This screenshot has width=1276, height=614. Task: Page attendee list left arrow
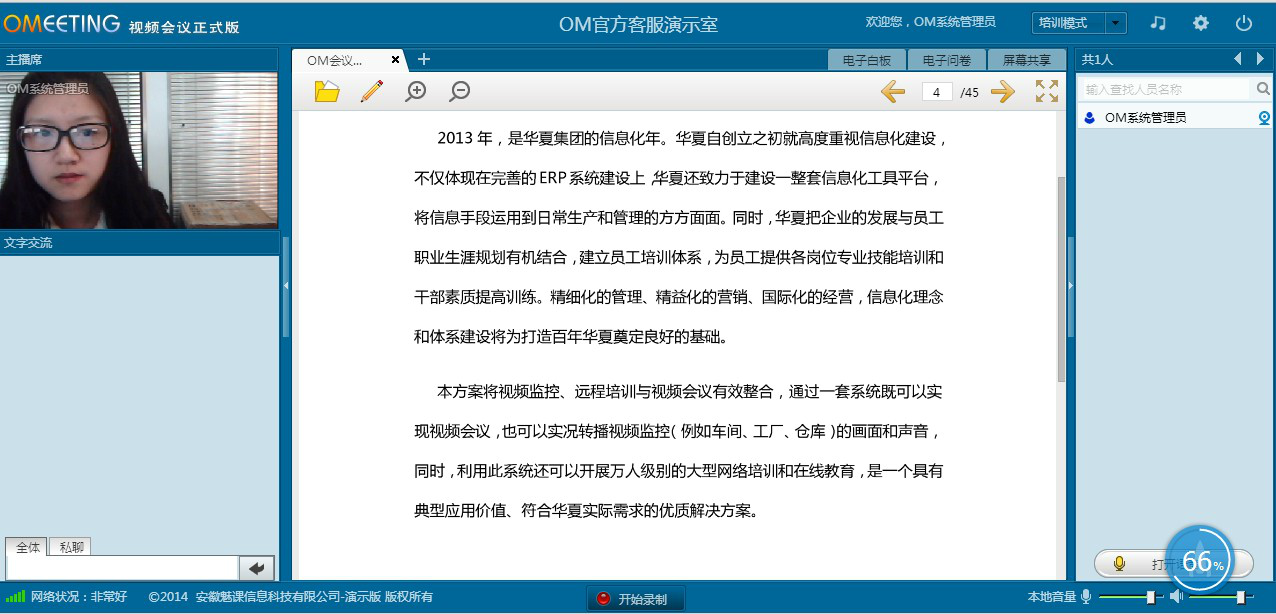point(1238,59)
